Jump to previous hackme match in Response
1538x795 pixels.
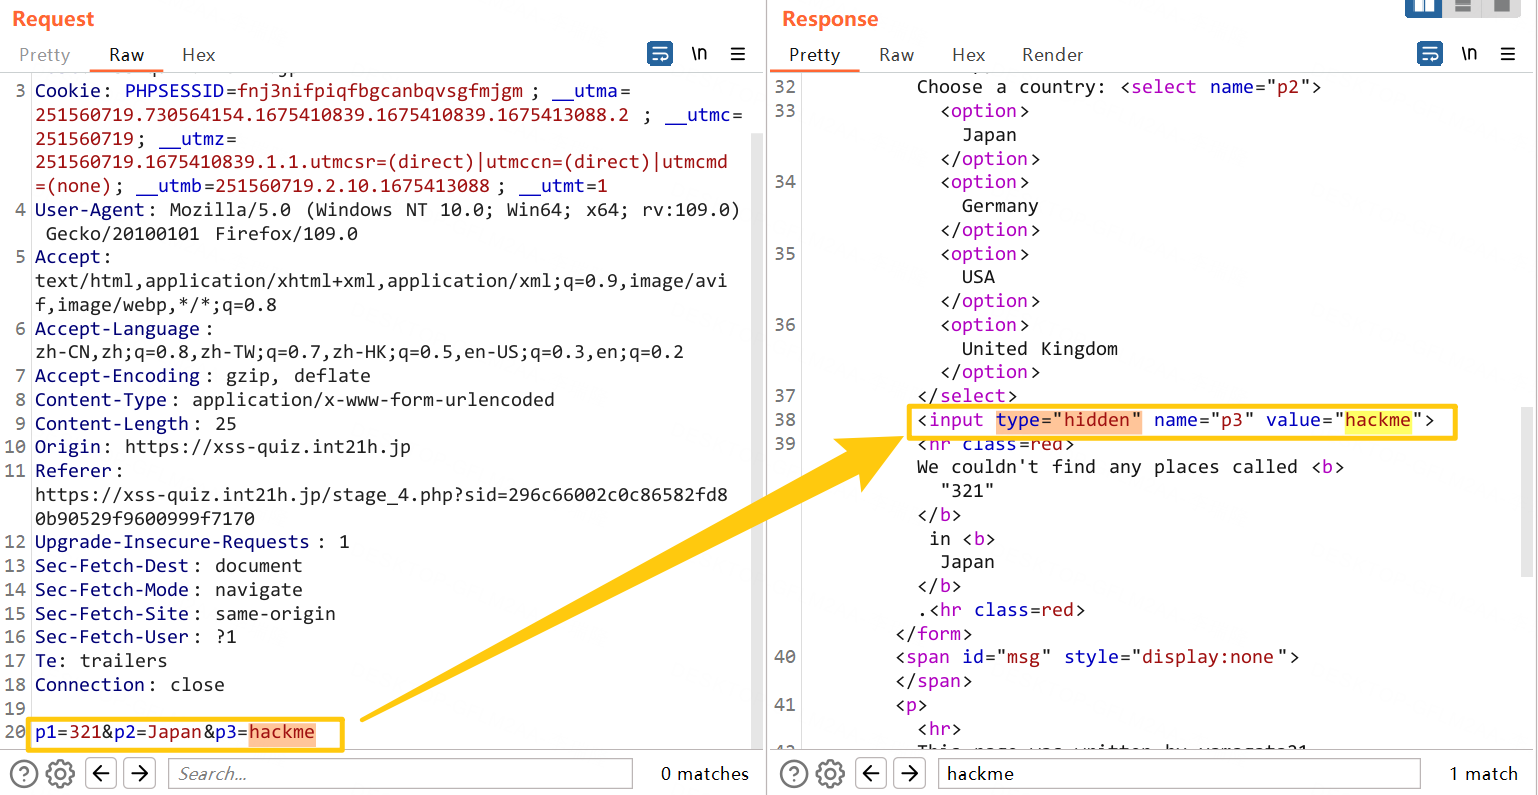pos(871,773)
